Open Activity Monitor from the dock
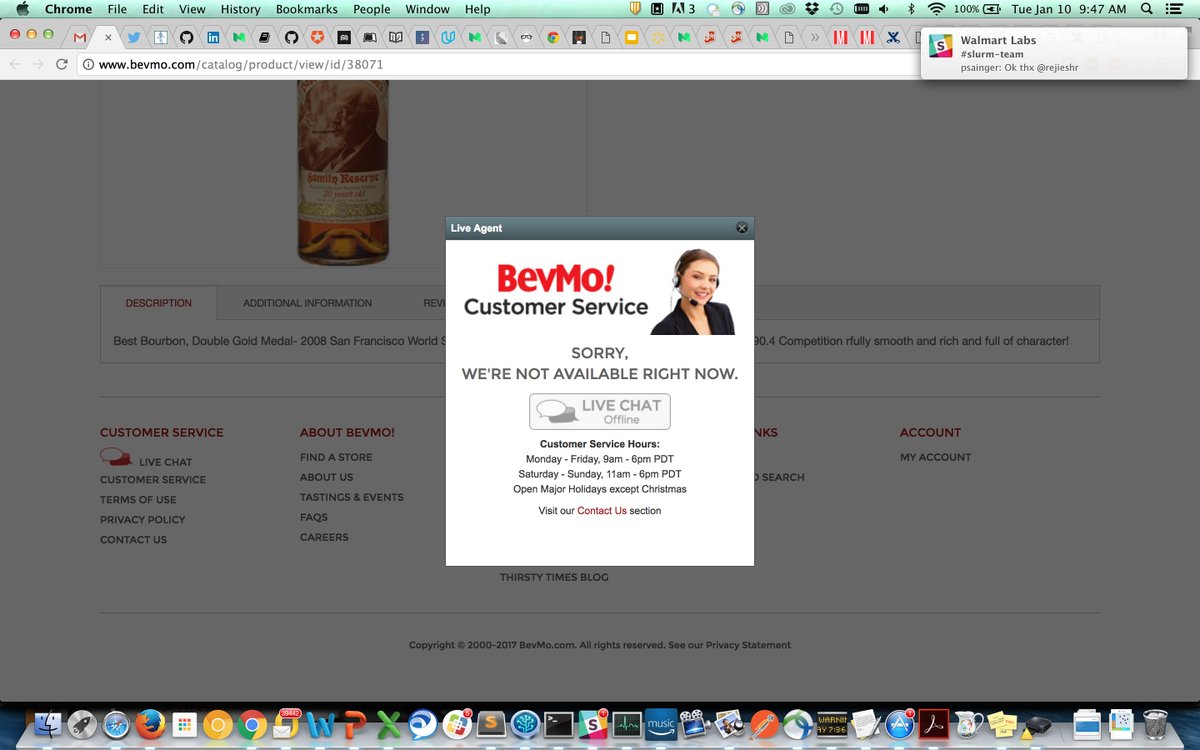1200x750 pixels. (626, 725)
